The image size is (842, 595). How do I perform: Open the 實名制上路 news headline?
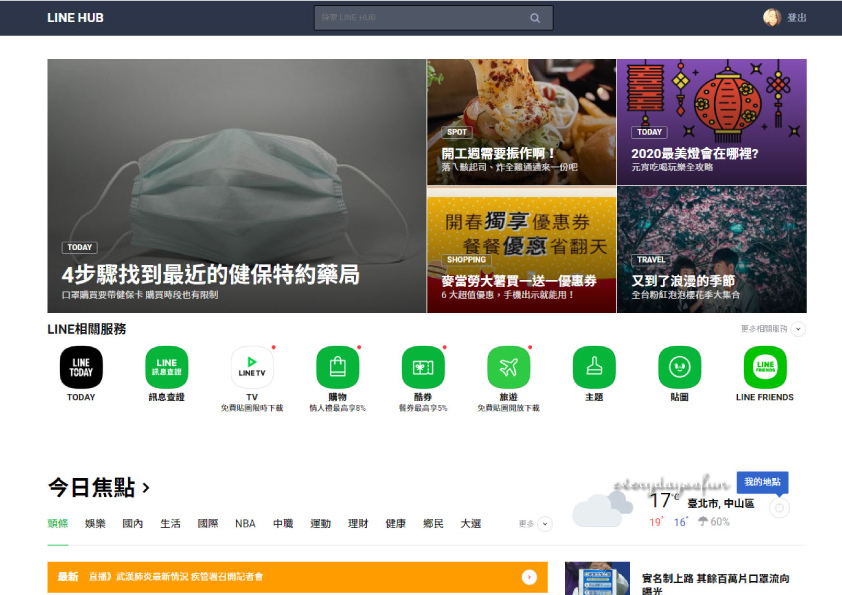pyautogui.click(x=716, y=584)
